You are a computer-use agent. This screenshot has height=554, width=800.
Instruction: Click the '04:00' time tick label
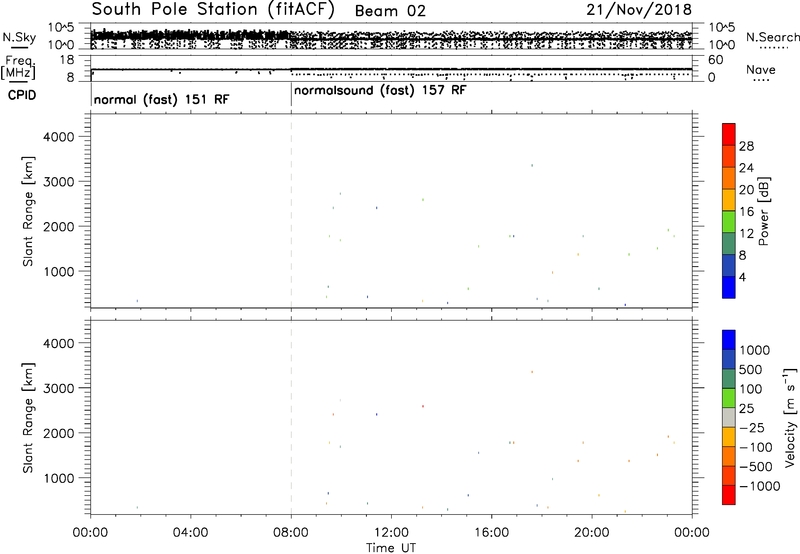click(190, 533)
